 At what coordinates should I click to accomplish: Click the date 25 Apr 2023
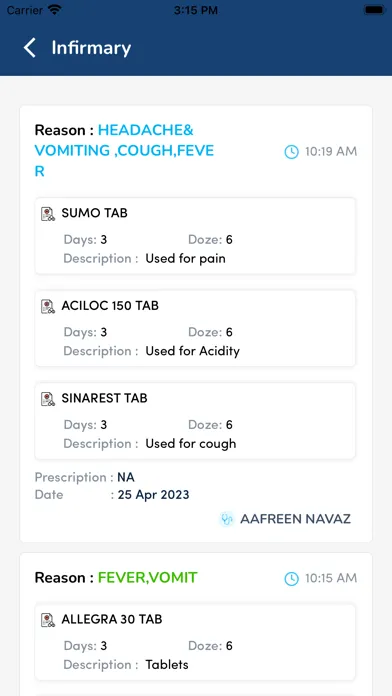[153, 495]
